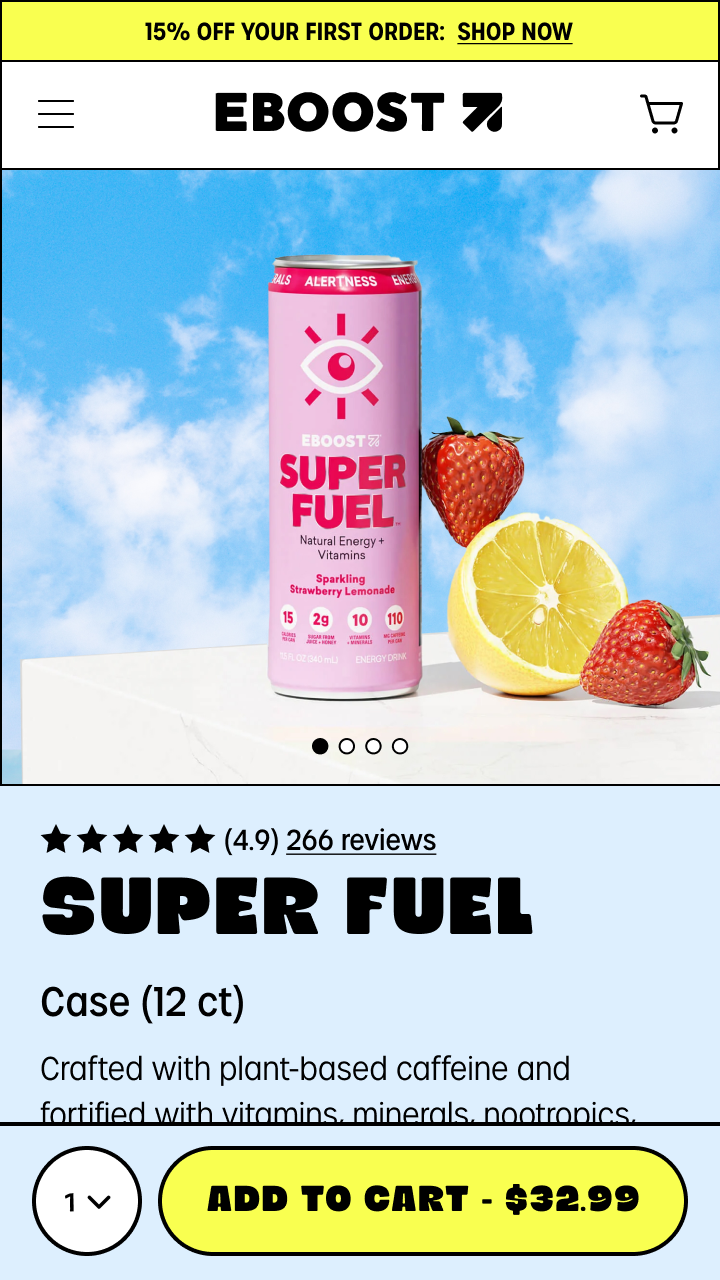The height and width of the screenshot is (1280, 720).
Task: Click the Case (12 ct) label
Action: (x=143, y=1002)
